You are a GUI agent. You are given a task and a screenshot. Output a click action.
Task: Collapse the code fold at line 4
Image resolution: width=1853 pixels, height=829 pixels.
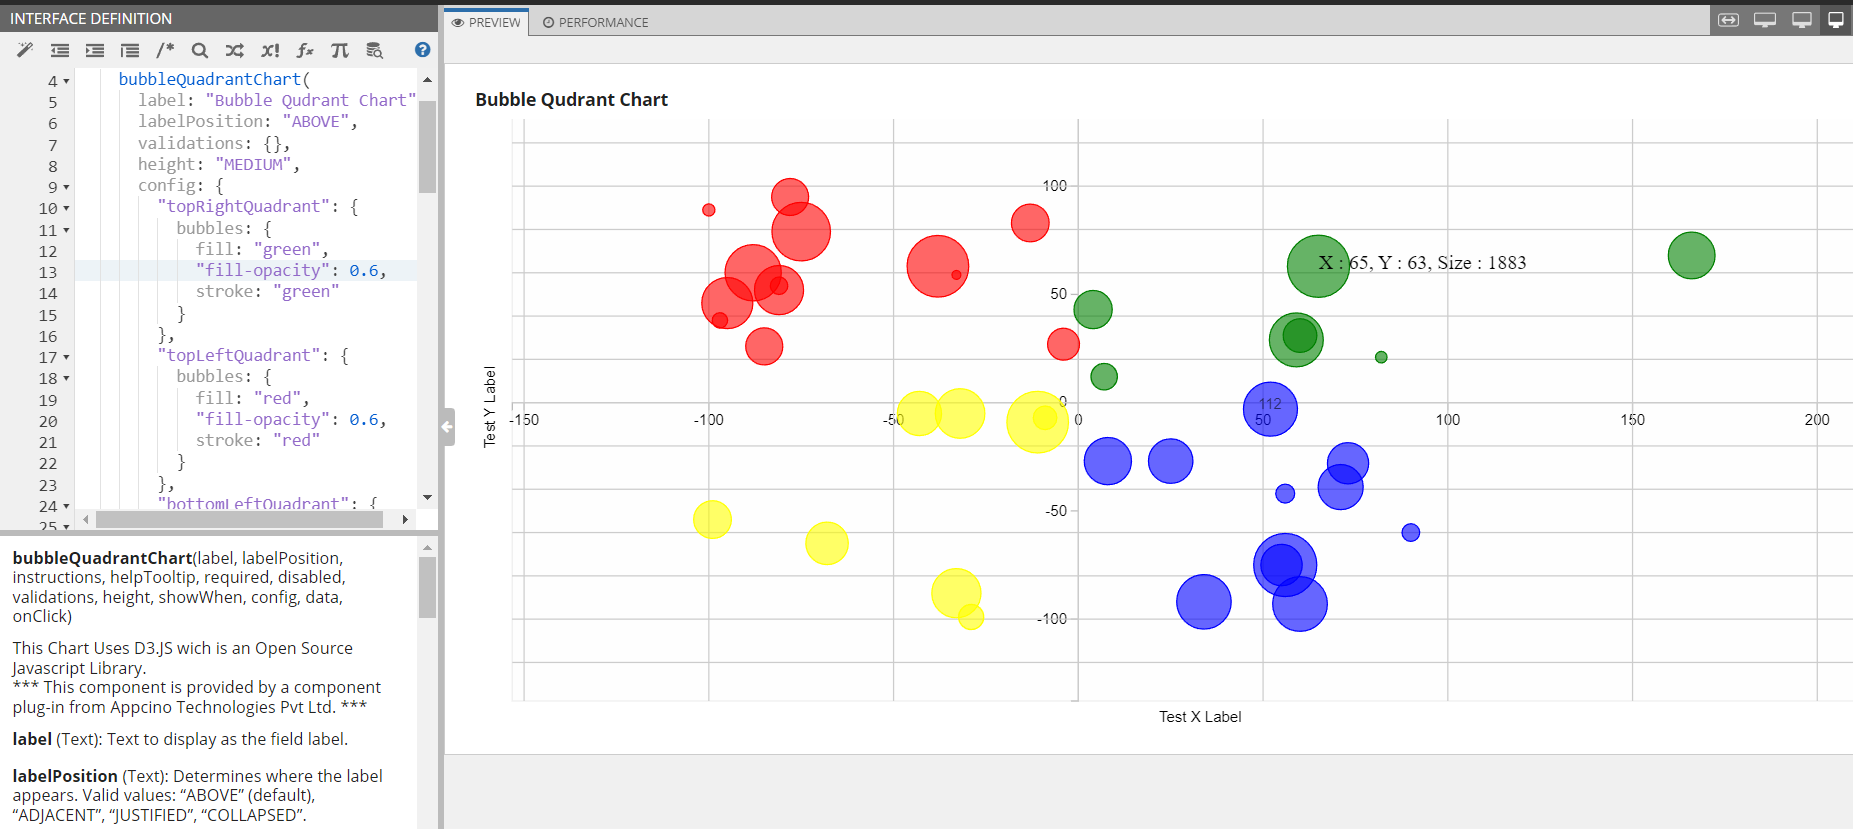pos(67,81)
